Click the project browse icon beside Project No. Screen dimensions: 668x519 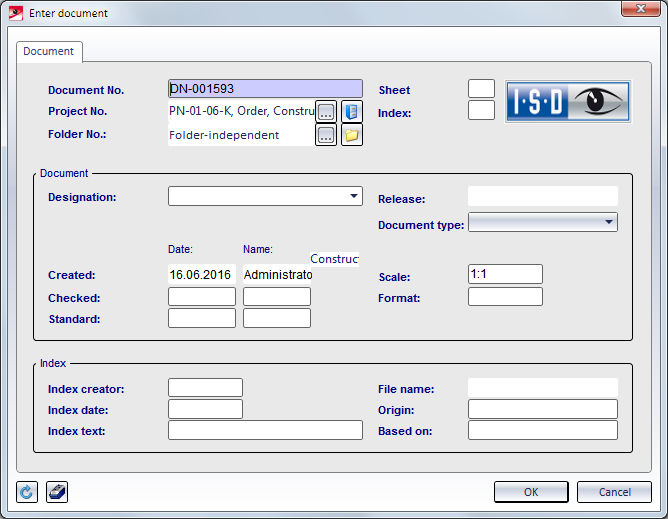(351, 111)
